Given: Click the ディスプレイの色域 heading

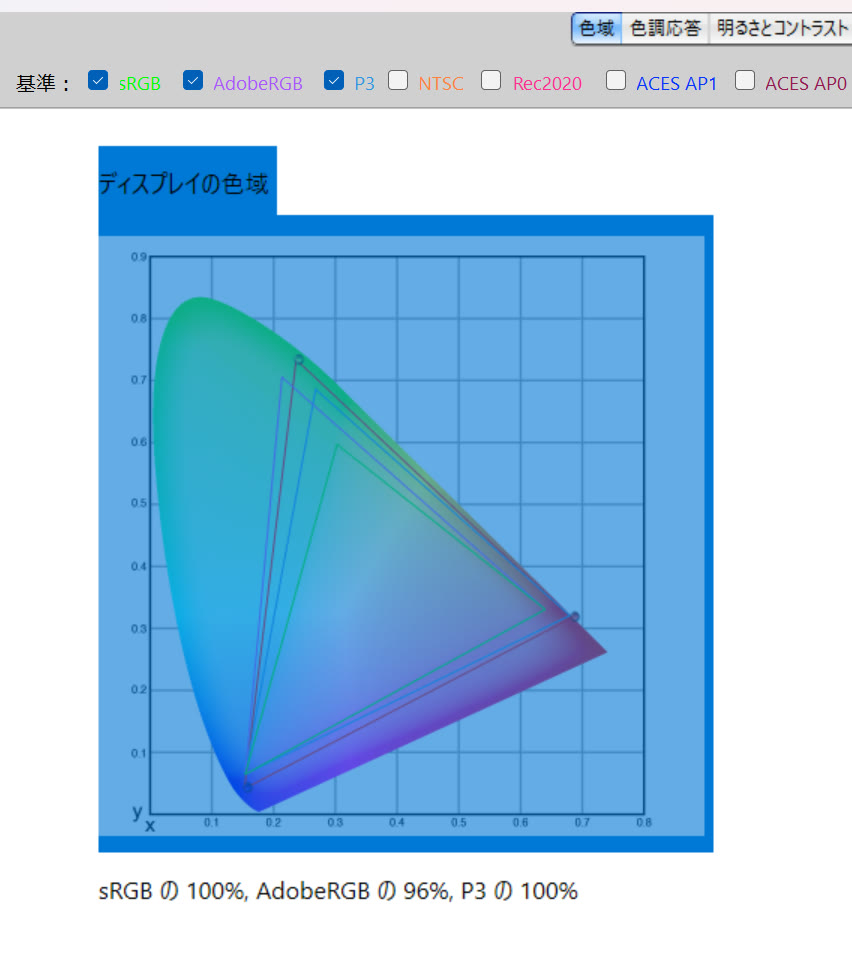Looking at the screenshot, I should (x=184, y=184).
